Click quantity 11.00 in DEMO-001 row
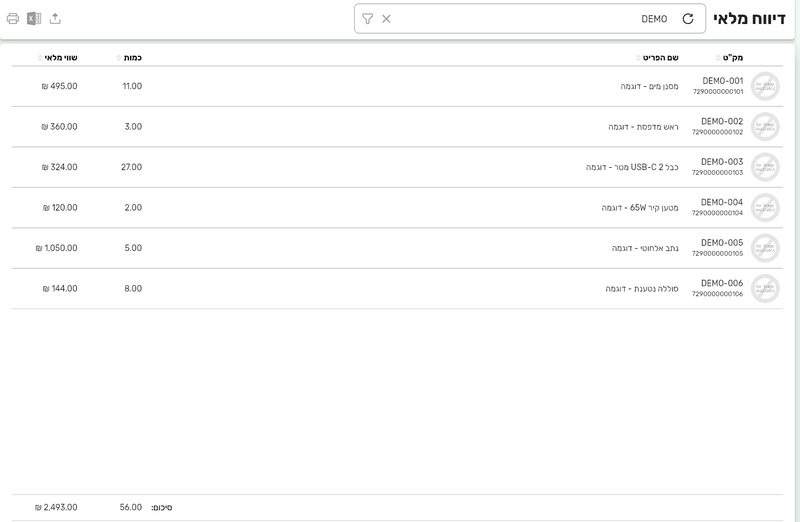This screenshot has width=800, height=522. (x=132, y=86)
